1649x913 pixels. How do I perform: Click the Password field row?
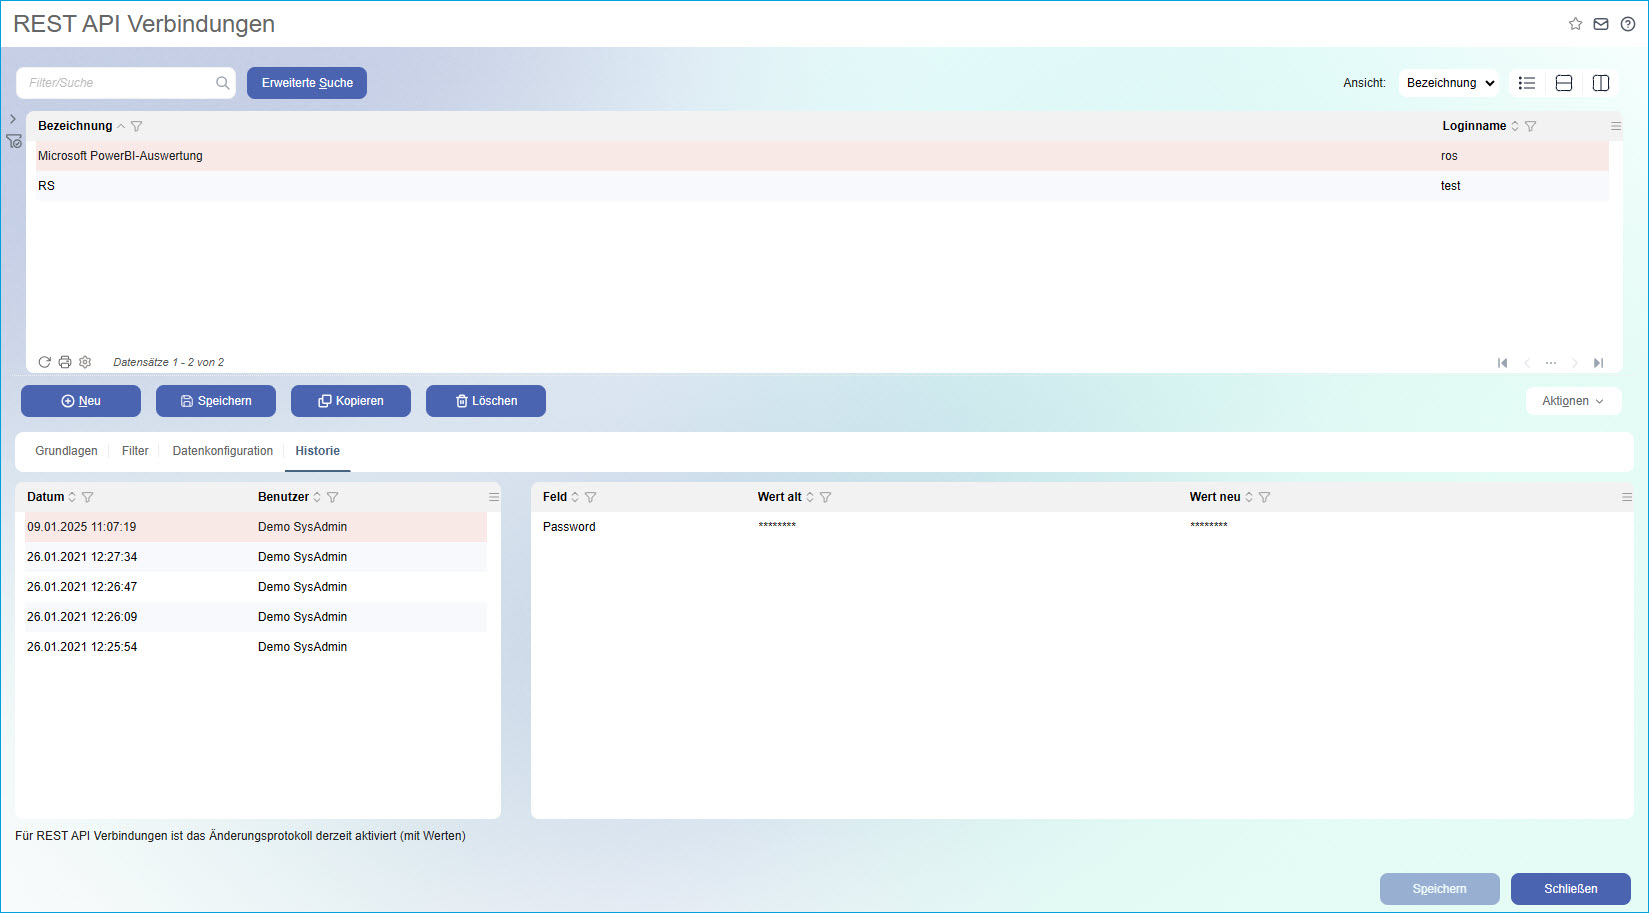[x=1080, y=527]
